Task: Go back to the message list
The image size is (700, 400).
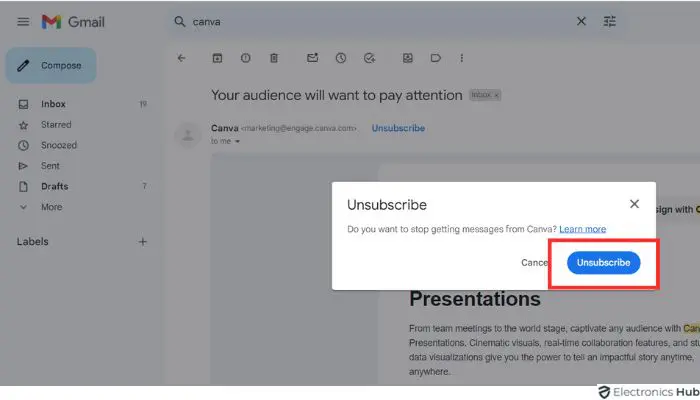Action: [x=181, y=58]
